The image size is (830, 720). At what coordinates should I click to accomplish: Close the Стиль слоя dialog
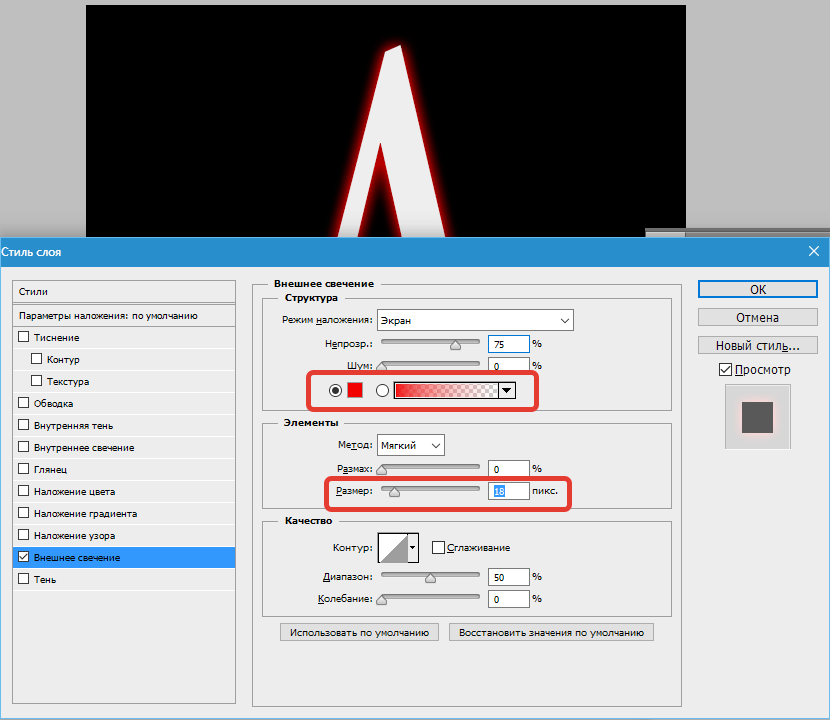[x=814, y=253]
